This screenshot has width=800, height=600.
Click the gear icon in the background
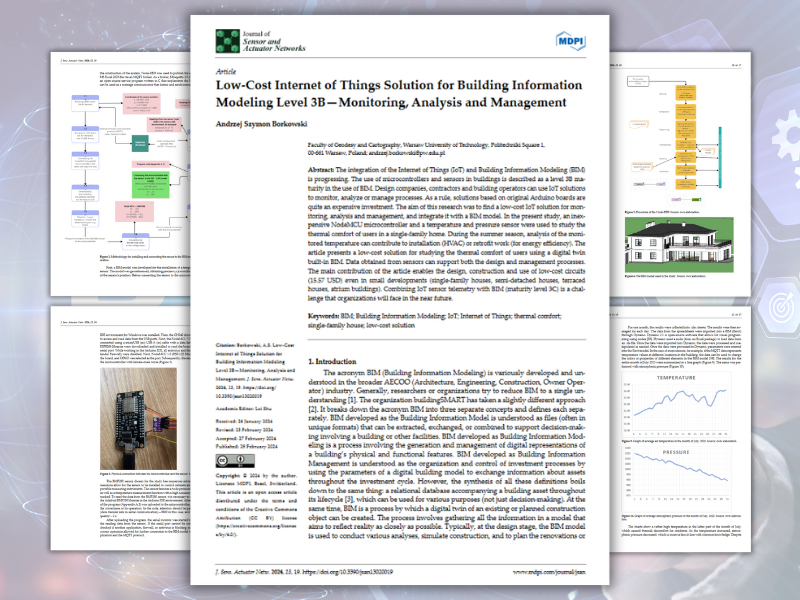point(786,135)
